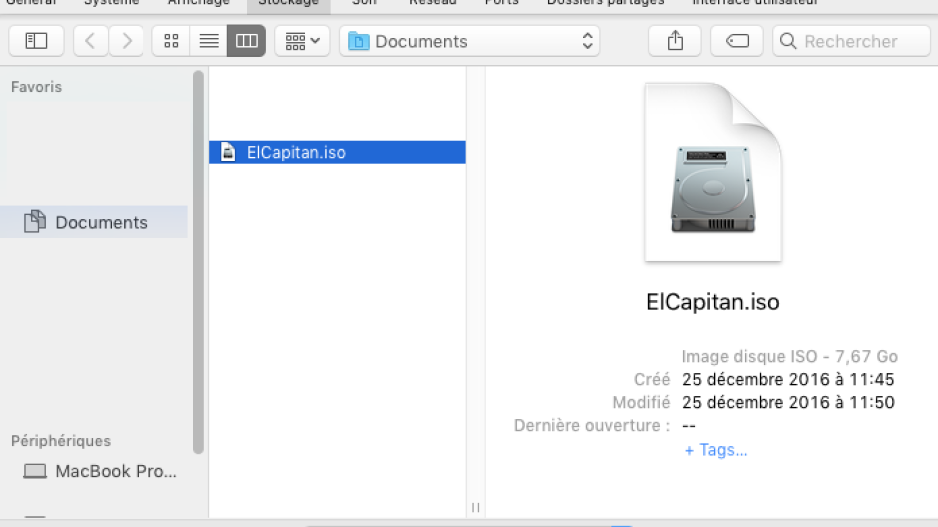Switch to list view

pyautogui.click(x=209, y=41)
